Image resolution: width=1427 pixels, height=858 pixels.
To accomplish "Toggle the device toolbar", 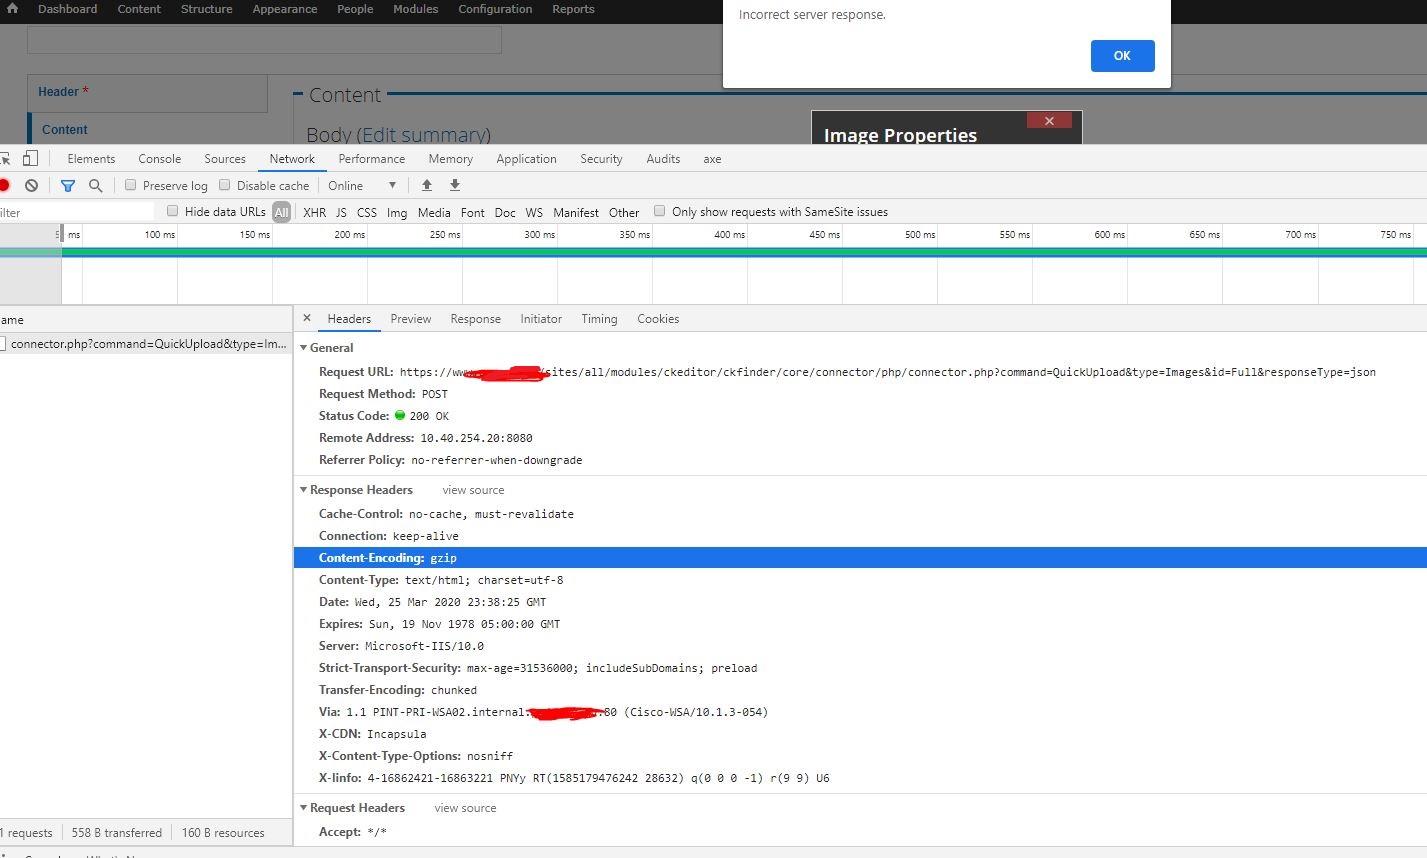I will pyautogui.click(x=31, y=158).
